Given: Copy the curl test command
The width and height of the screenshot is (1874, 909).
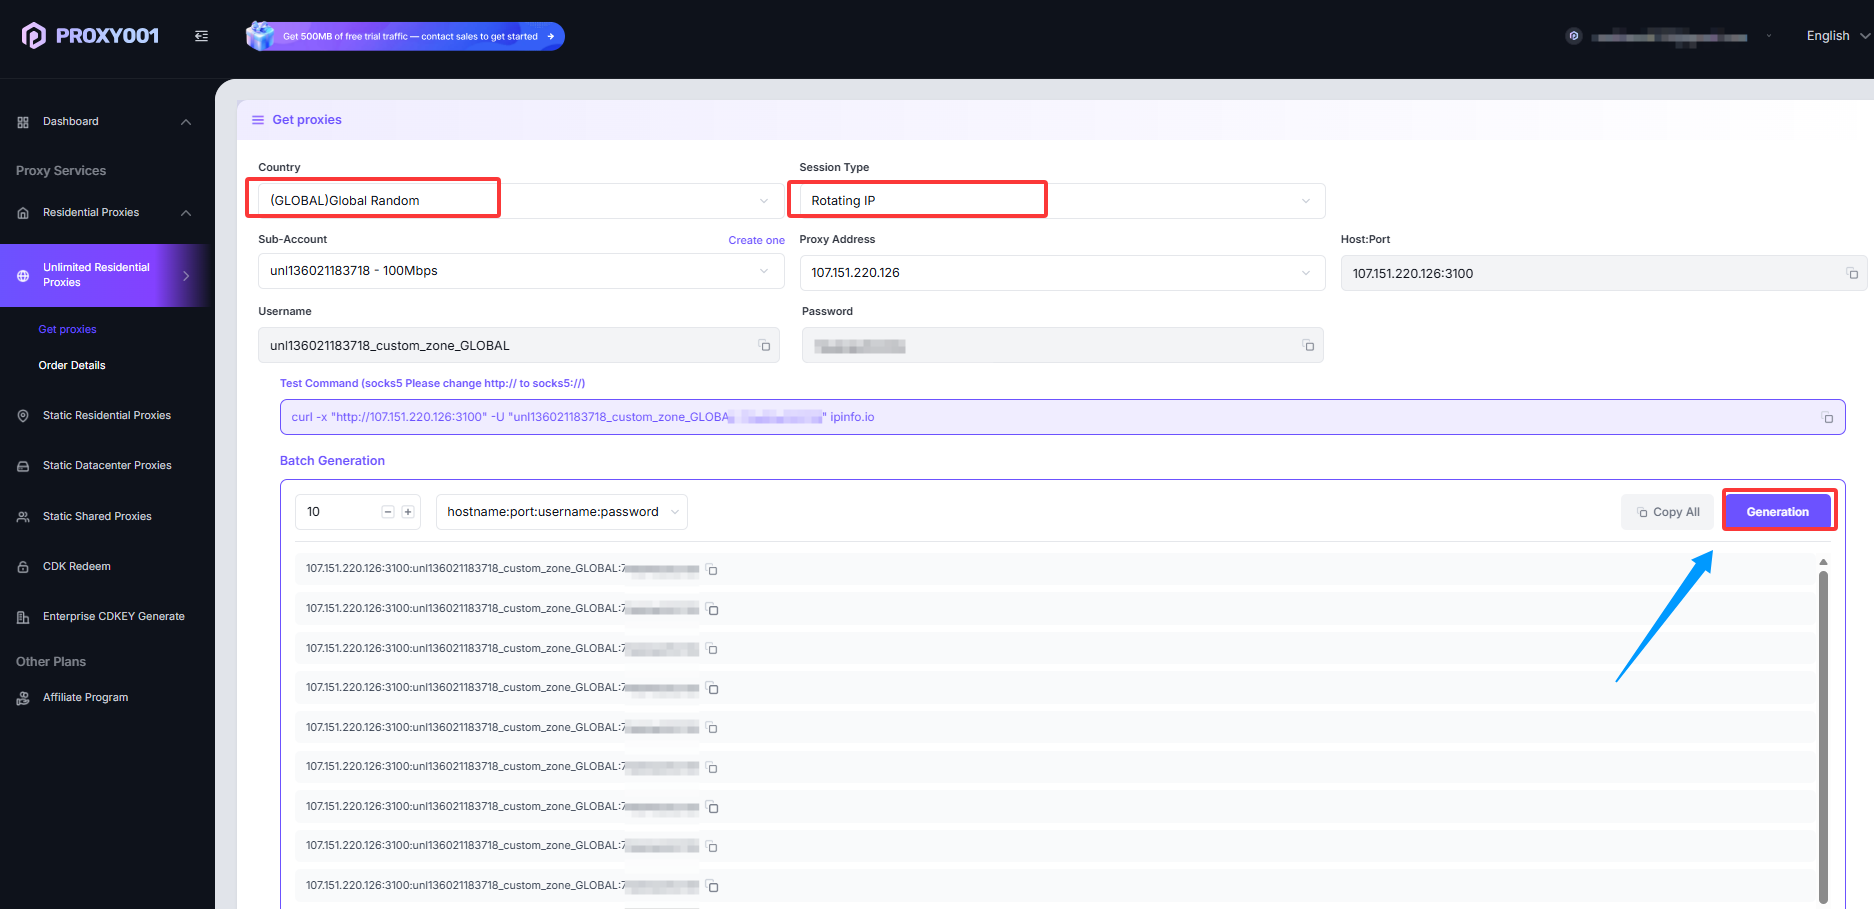Looking at the screenshot, I should point(1827,417).
